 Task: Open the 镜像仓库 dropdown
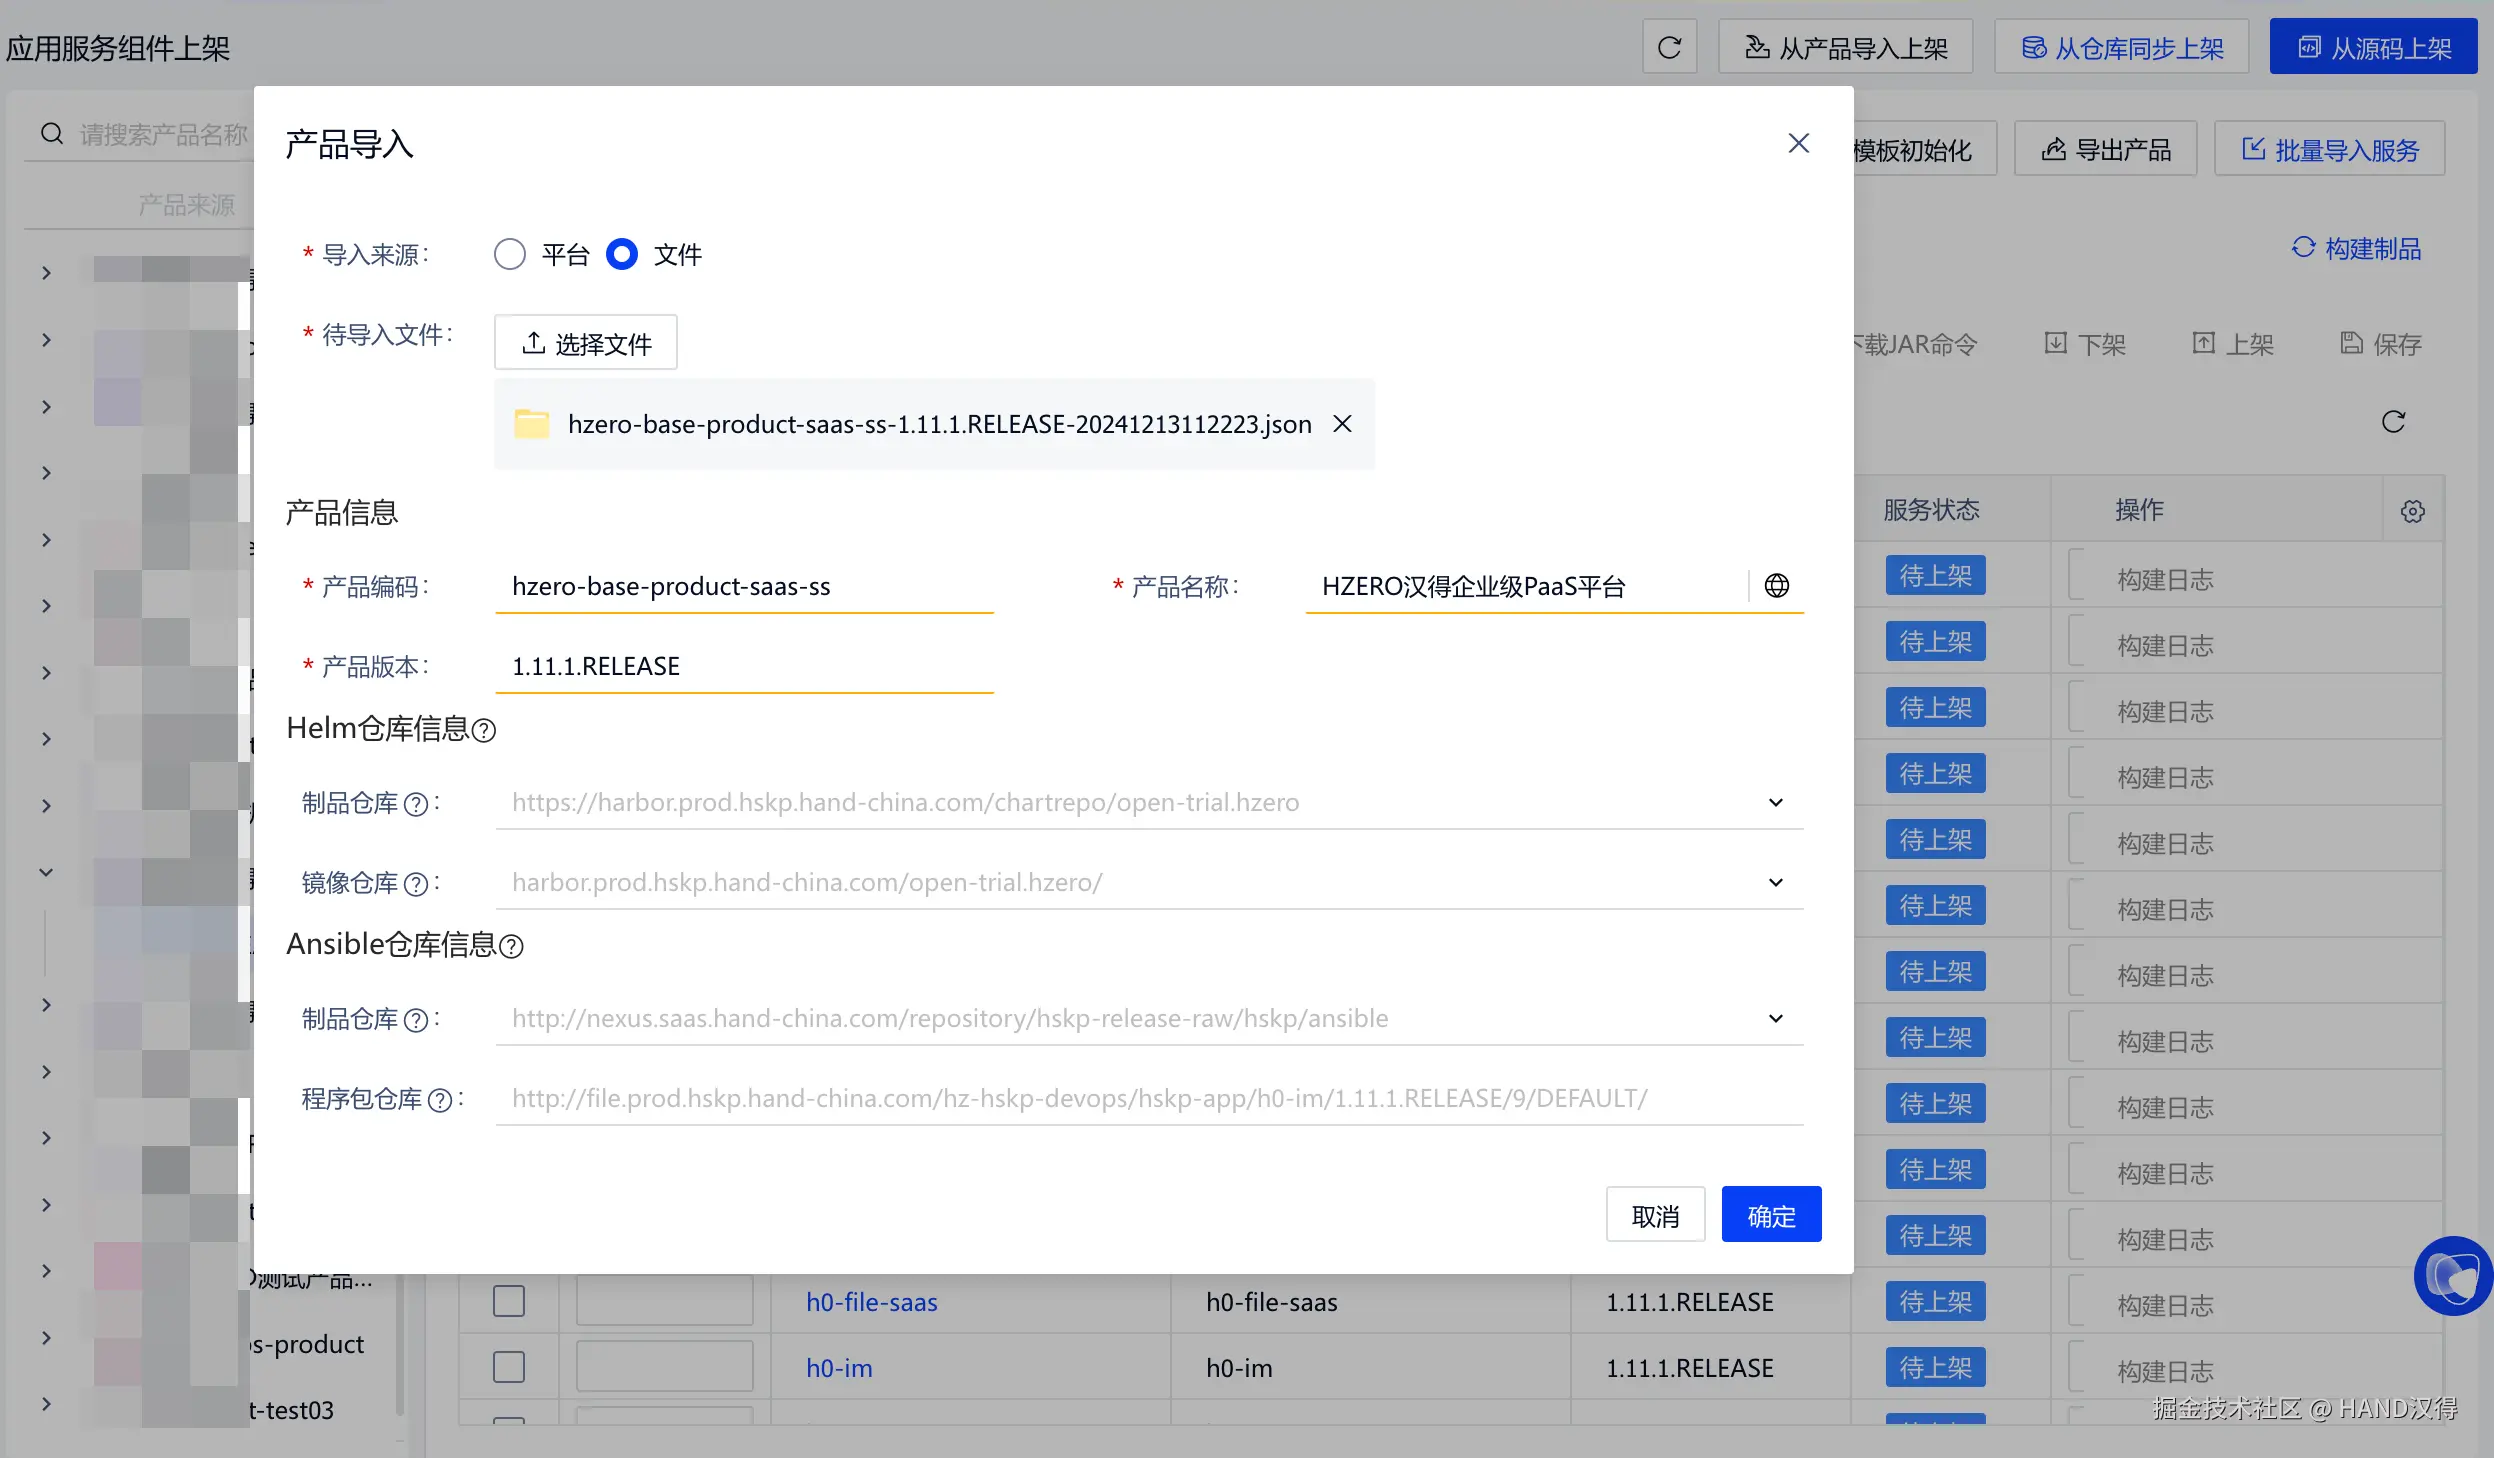click(1775, 882)
